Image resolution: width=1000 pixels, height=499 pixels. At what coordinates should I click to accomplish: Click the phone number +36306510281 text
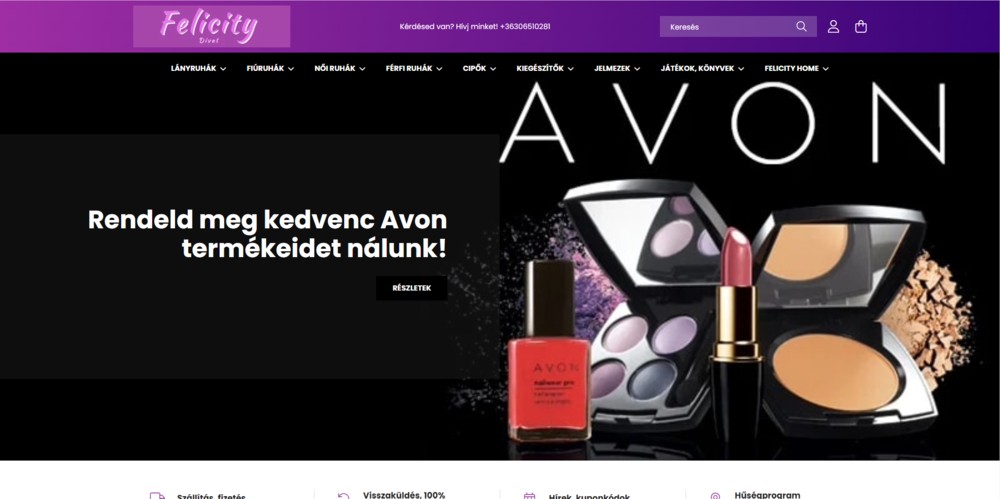(525, 27)
